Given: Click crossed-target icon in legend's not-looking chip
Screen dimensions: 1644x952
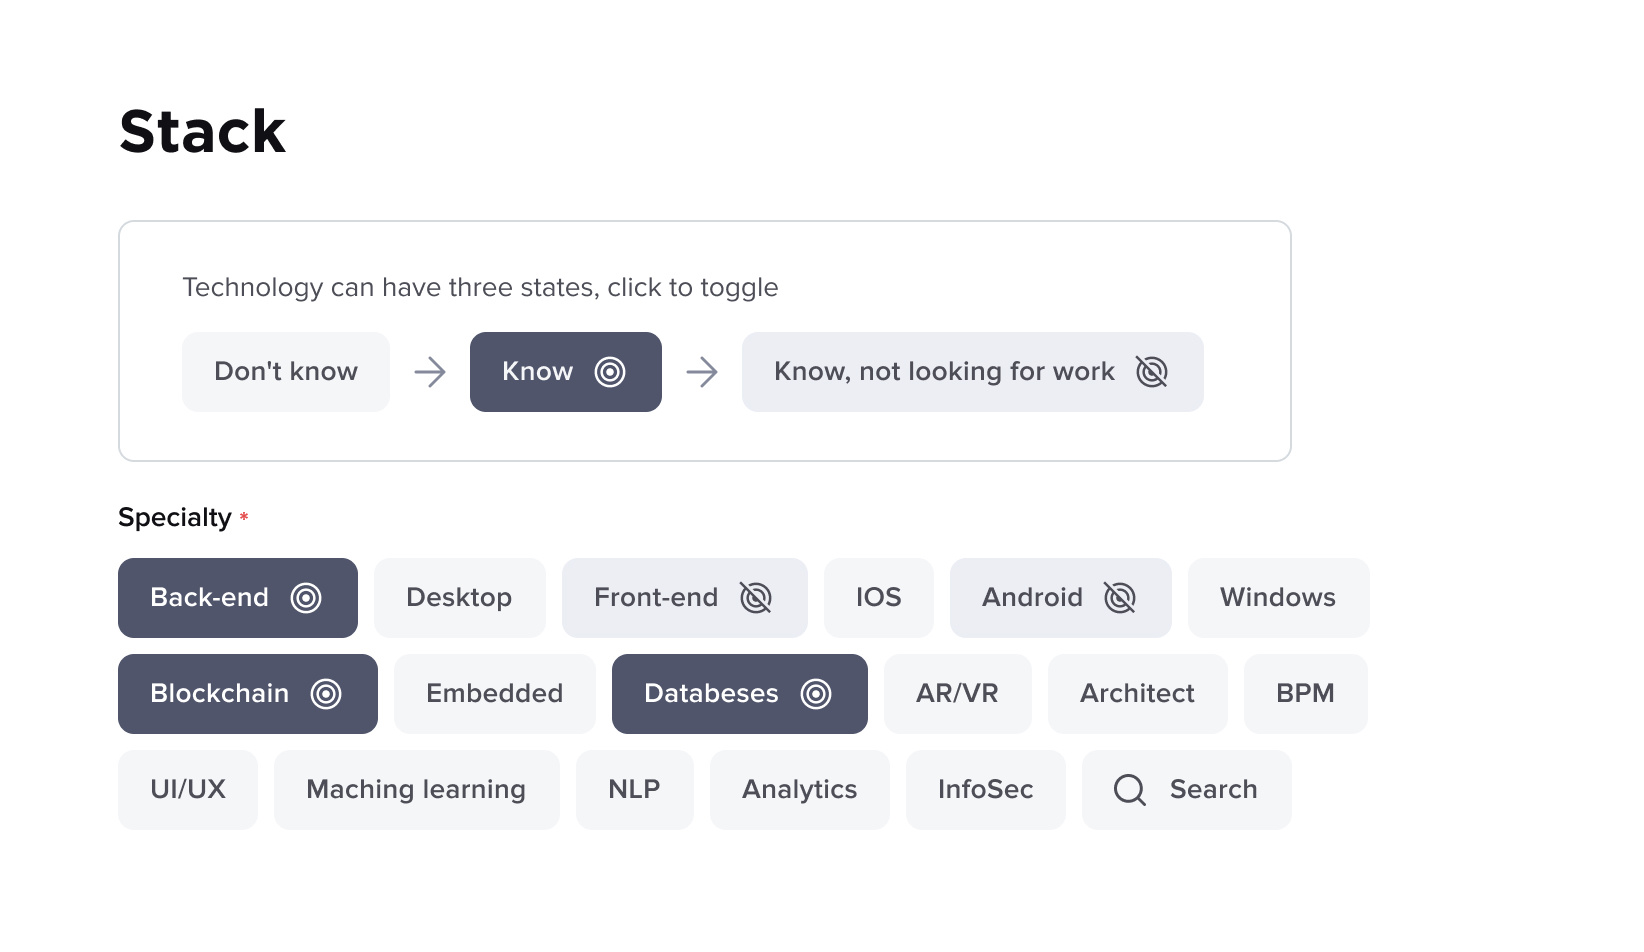Looking at the screenshot, I should coord(1152,372).
